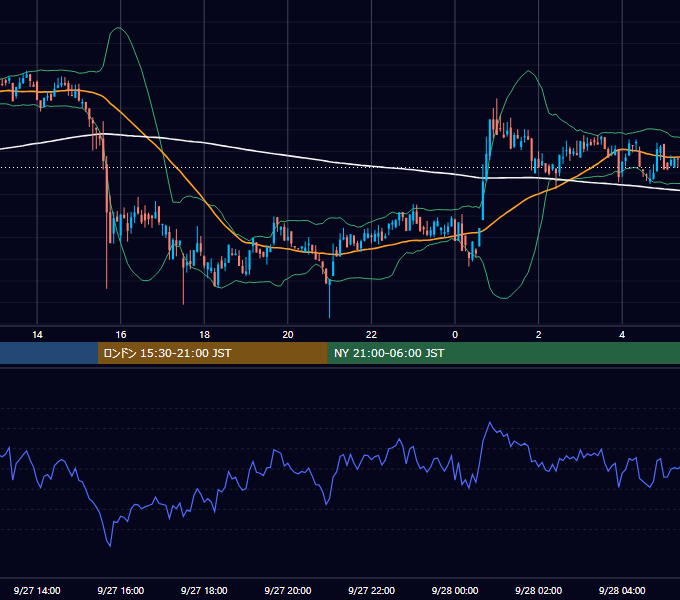
Task: Click the ロンドン 15:30-21:00 JST session bar
Action: click(212, 353)
